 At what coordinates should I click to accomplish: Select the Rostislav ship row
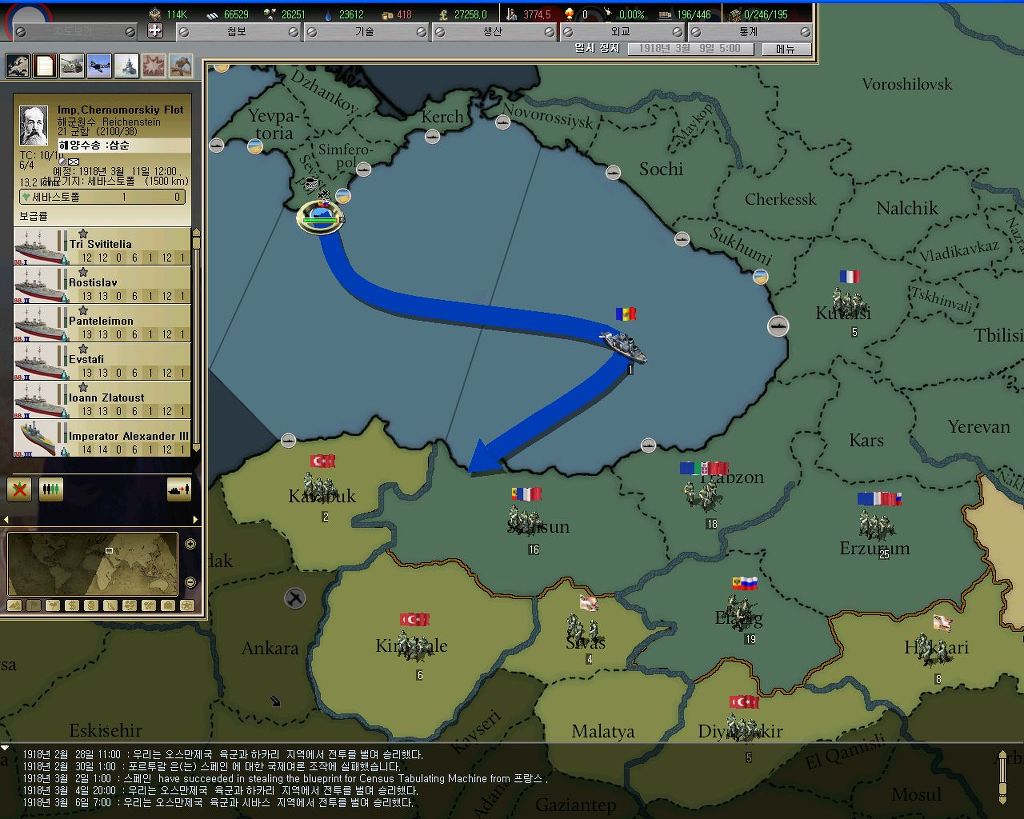pyautogui.click(x=102, y=285)
